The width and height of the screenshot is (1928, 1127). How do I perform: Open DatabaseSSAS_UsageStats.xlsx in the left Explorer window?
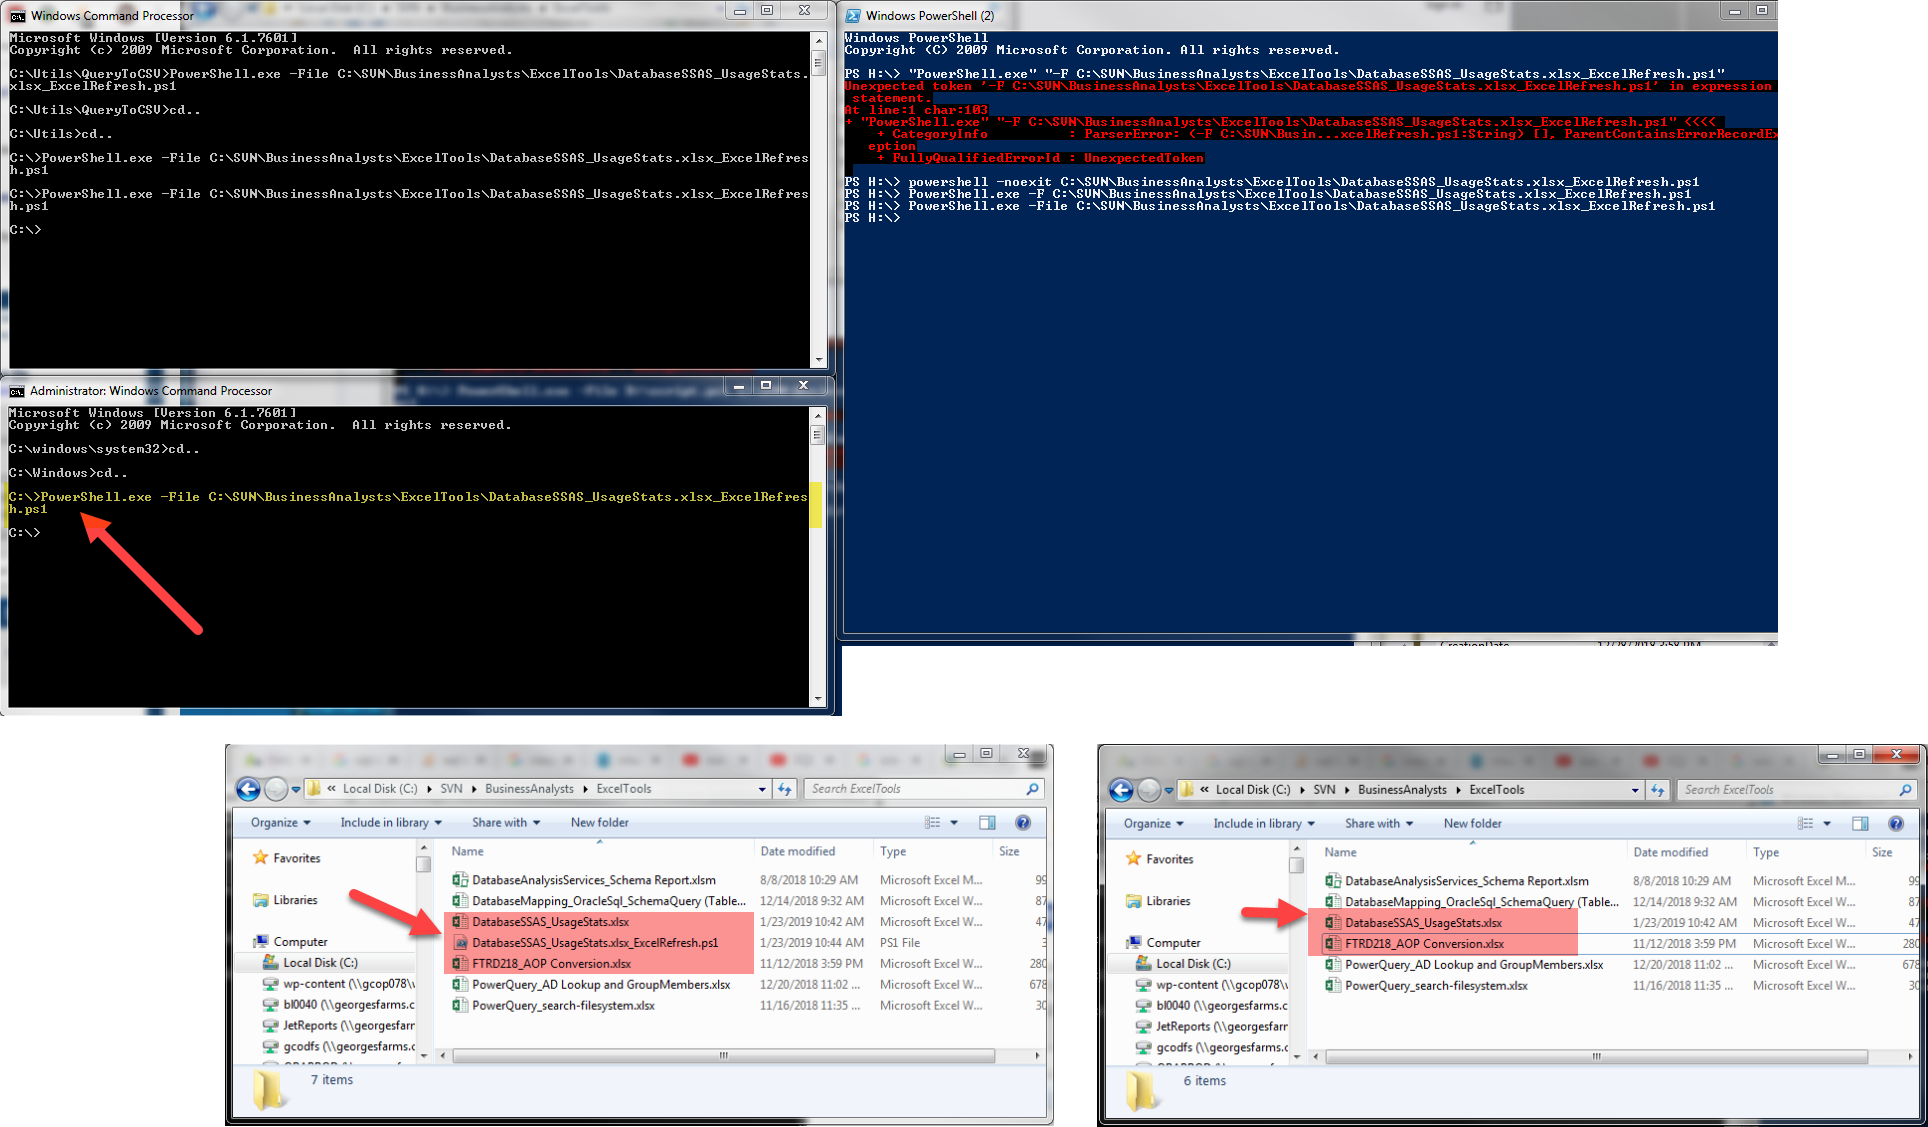coord(551,921)
